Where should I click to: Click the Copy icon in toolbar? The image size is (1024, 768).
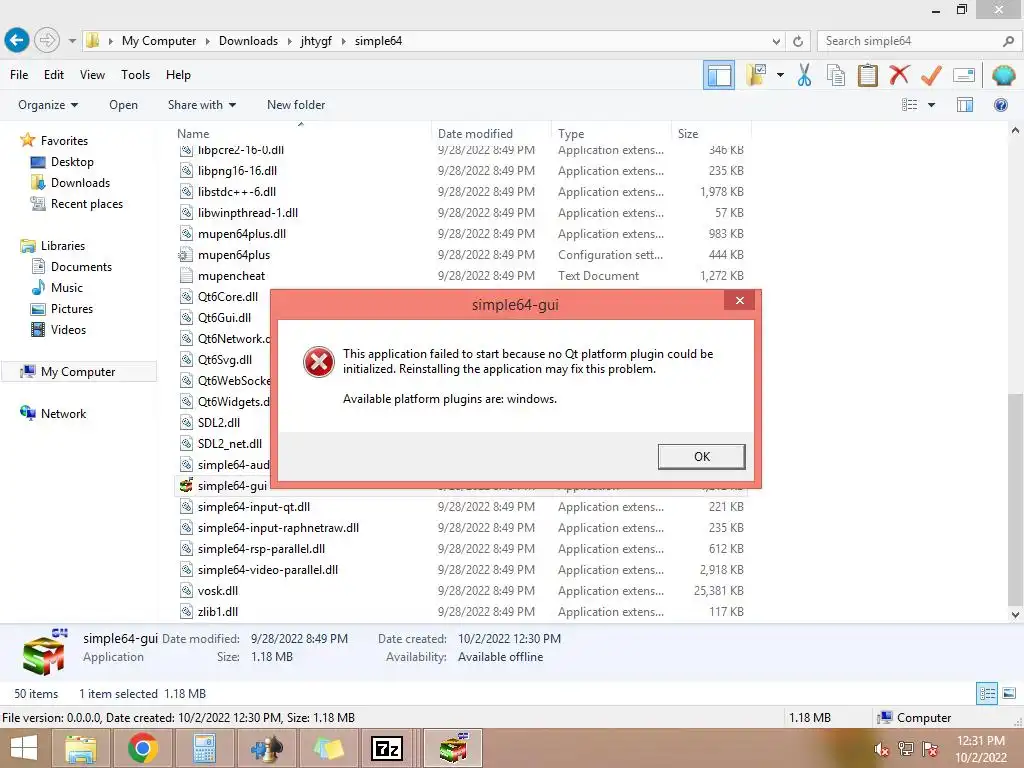coord(836,75)
